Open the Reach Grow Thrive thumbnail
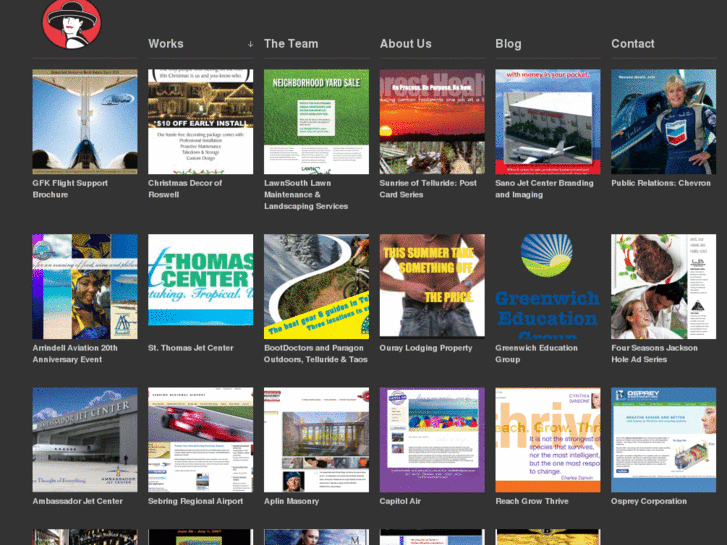 pyautogui.click(x=548, y=439)
